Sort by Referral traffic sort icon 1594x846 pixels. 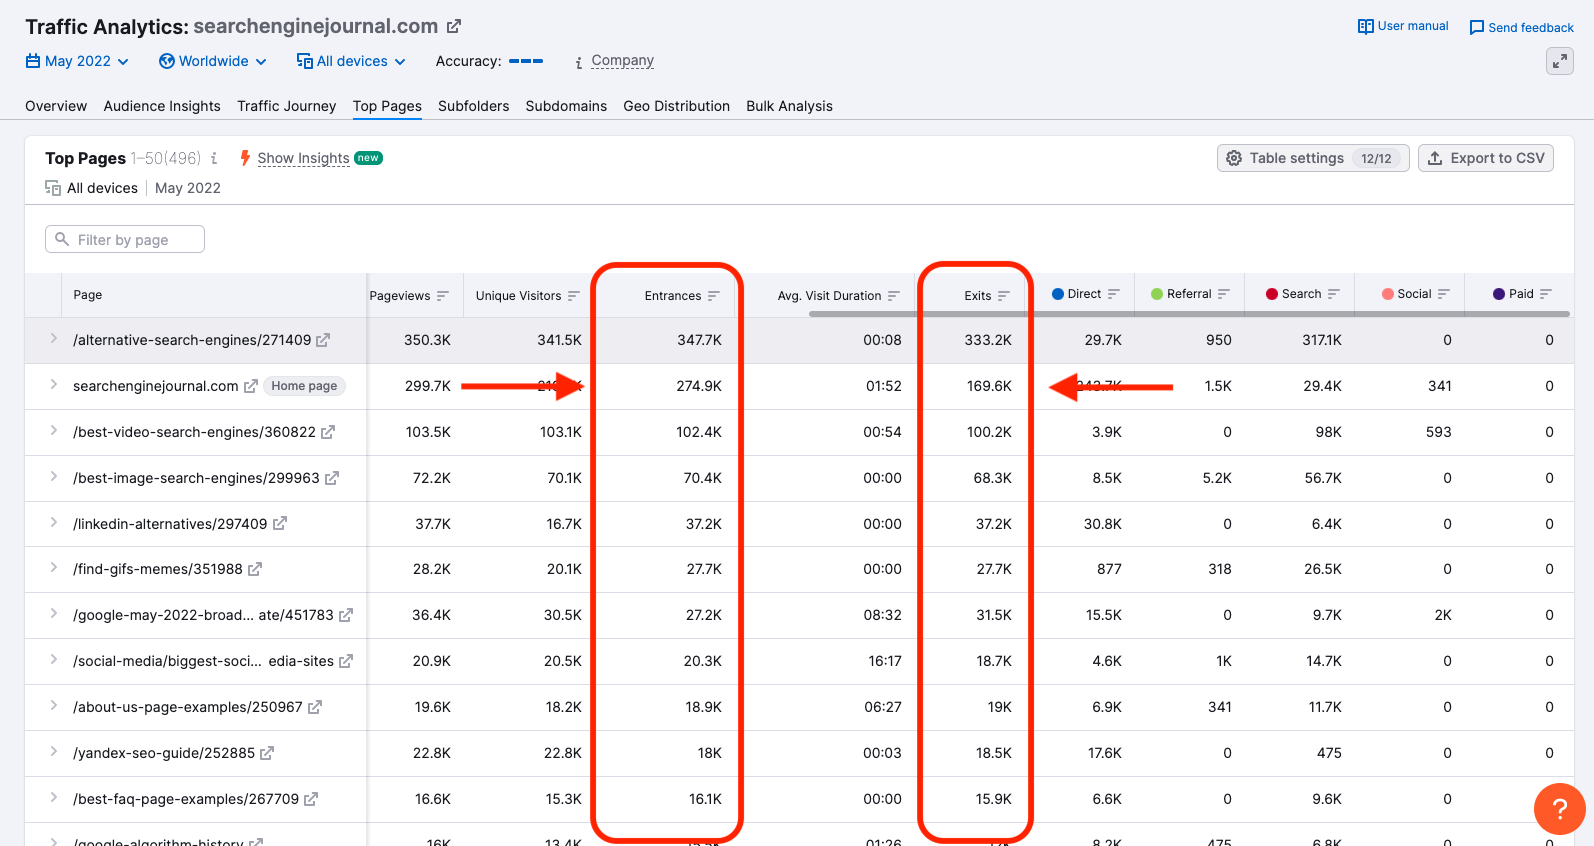(x=1224, y=294)
